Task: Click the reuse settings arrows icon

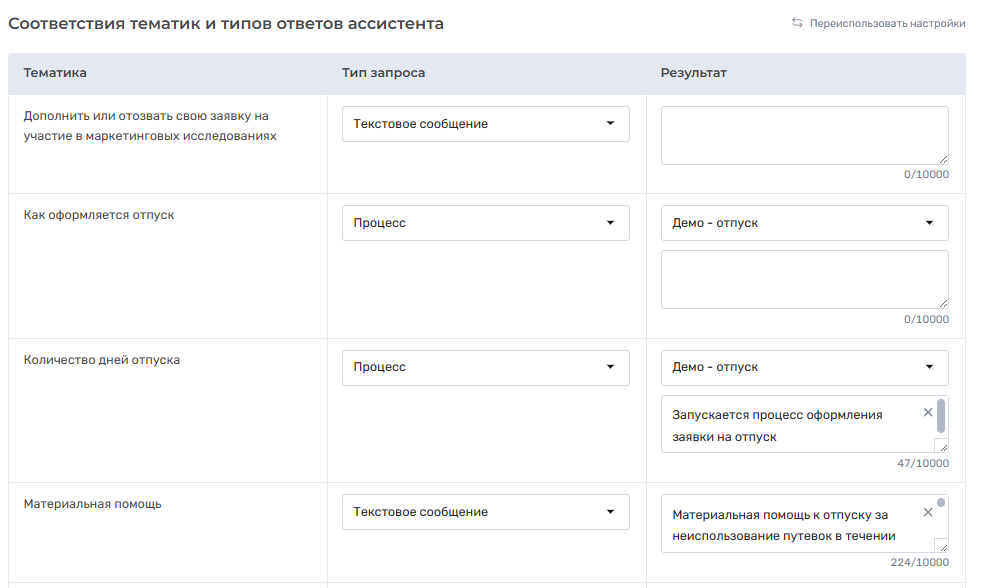Action: click(x=797, y=23)
